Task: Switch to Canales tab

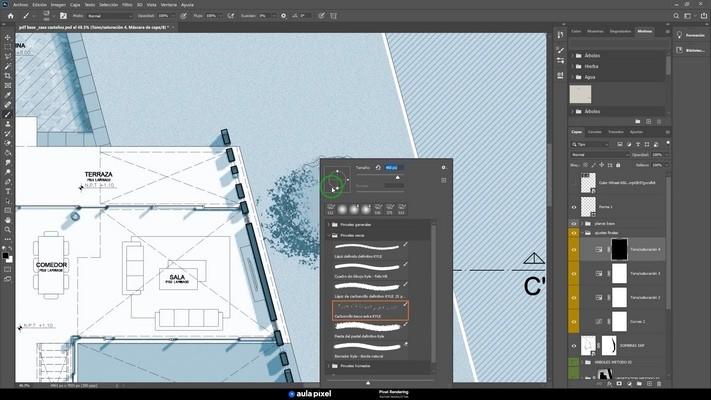Action: [x=594, y=132]
